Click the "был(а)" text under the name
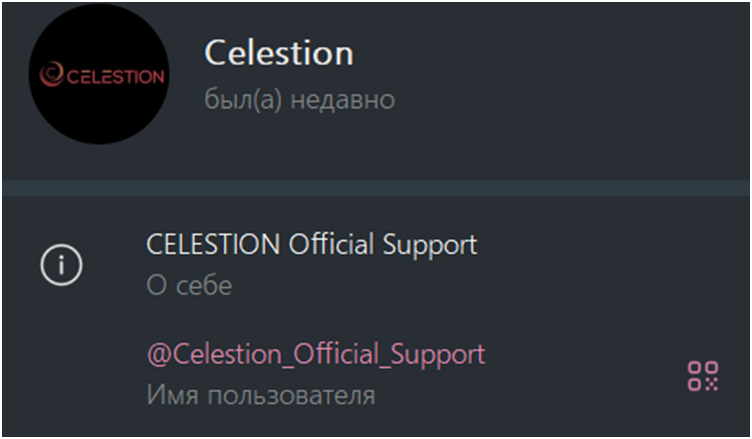Viewport: 752px width, 439px height. 239,100
